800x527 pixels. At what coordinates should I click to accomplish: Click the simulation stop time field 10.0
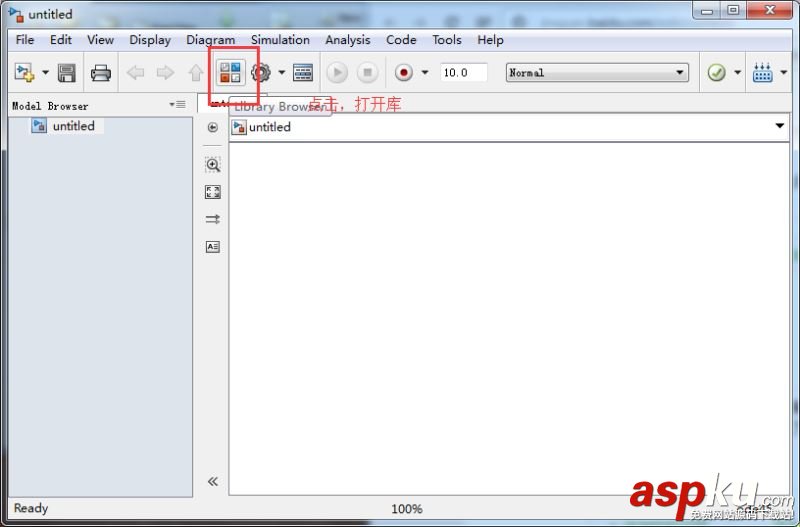pos(463,72)
